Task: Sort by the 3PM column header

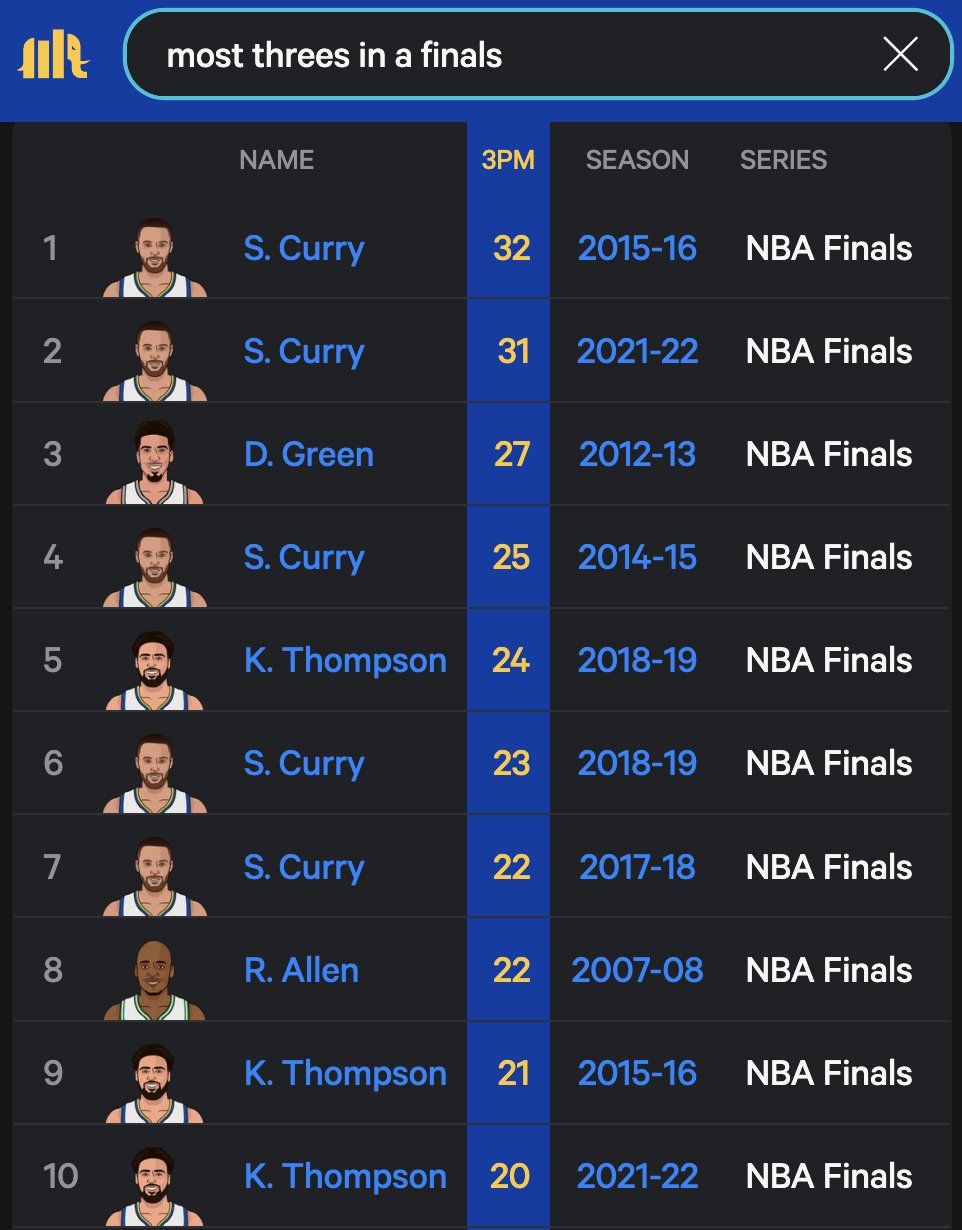Action: point(508,160)
